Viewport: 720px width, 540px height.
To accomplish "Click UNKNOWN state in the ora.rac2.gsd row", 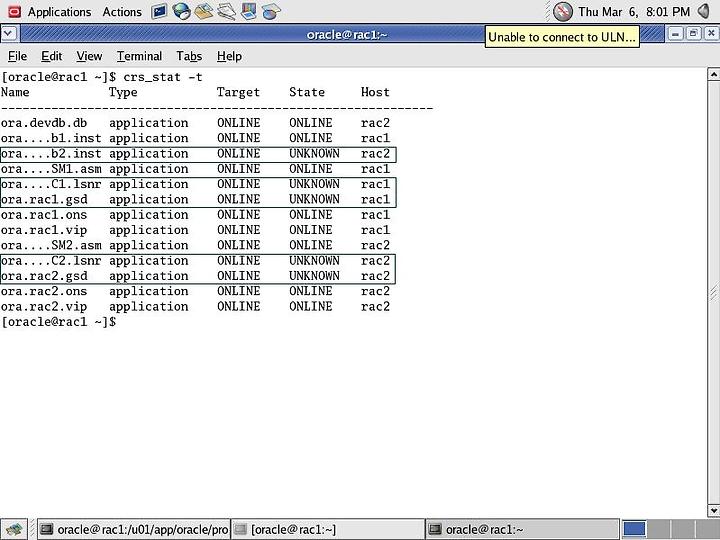I will coord(314,276).
